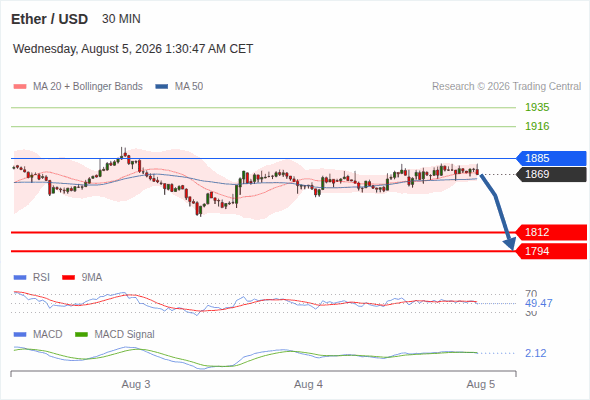Select the 1885 blue pivot price tag
Screen dimensions: 590x400
point(551,158)
